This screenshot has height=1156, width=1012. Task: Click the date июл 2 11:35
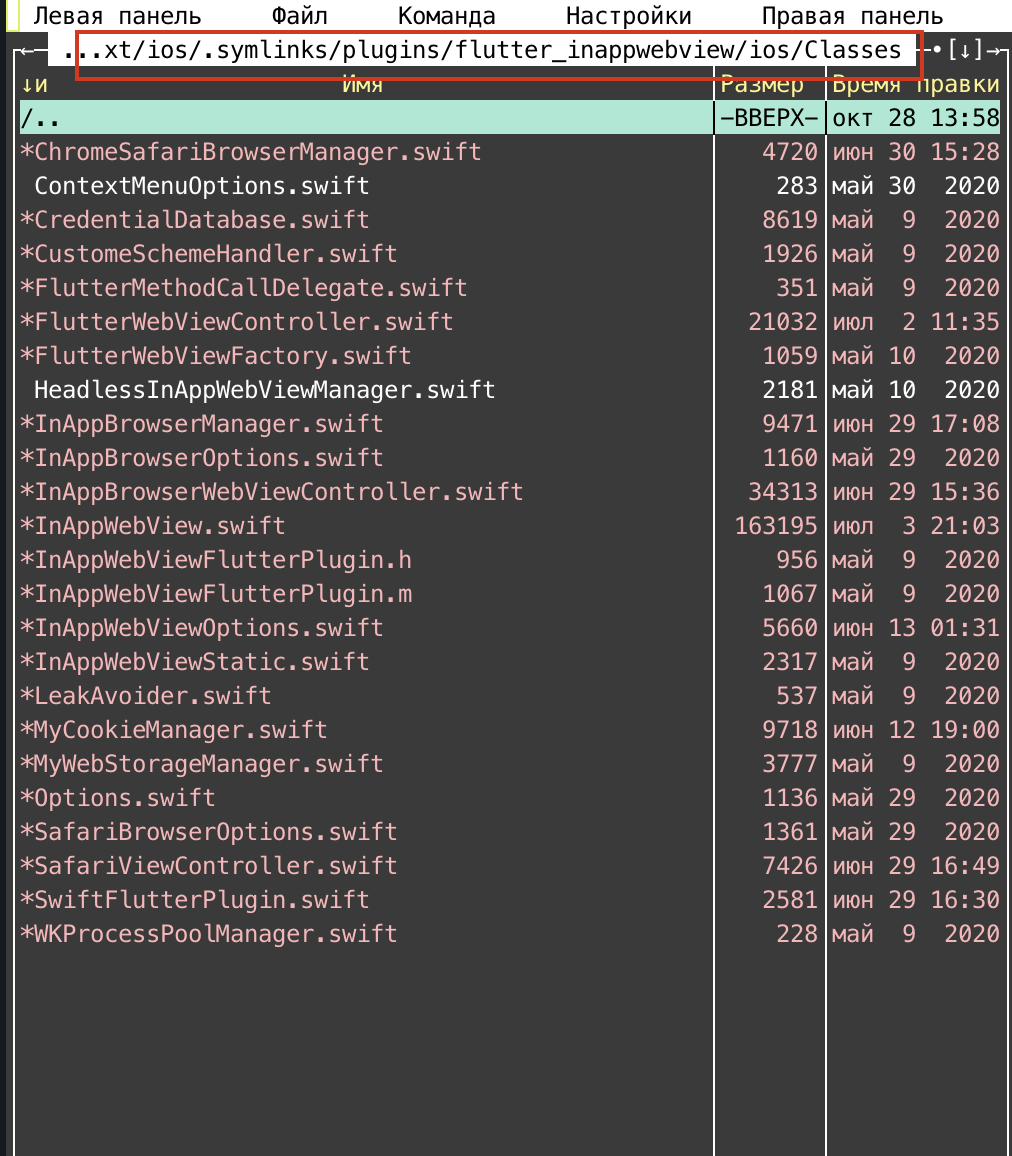pyautogui.click(x=915, y=321)
